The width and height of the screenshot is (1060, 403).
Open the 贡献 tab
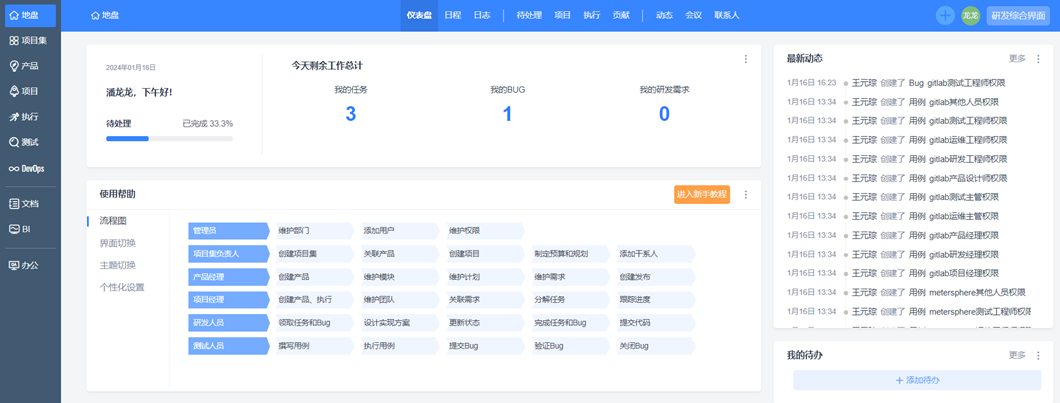point(621,16)
